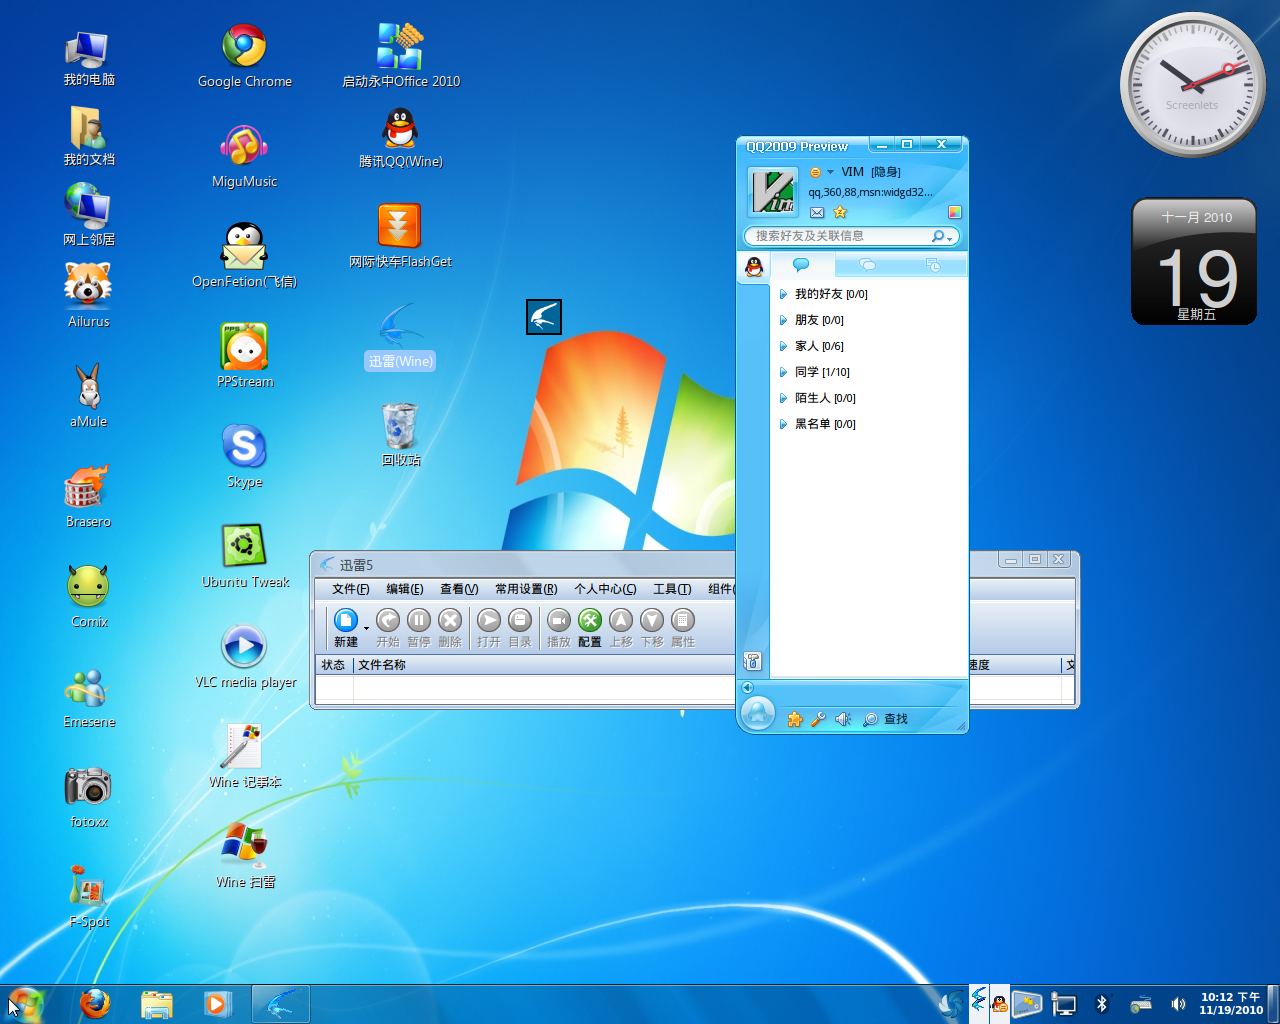The image size is (1280, 1024).
Task: Click the 文件名称 column header in Xunlei
Action: [382, 665]
